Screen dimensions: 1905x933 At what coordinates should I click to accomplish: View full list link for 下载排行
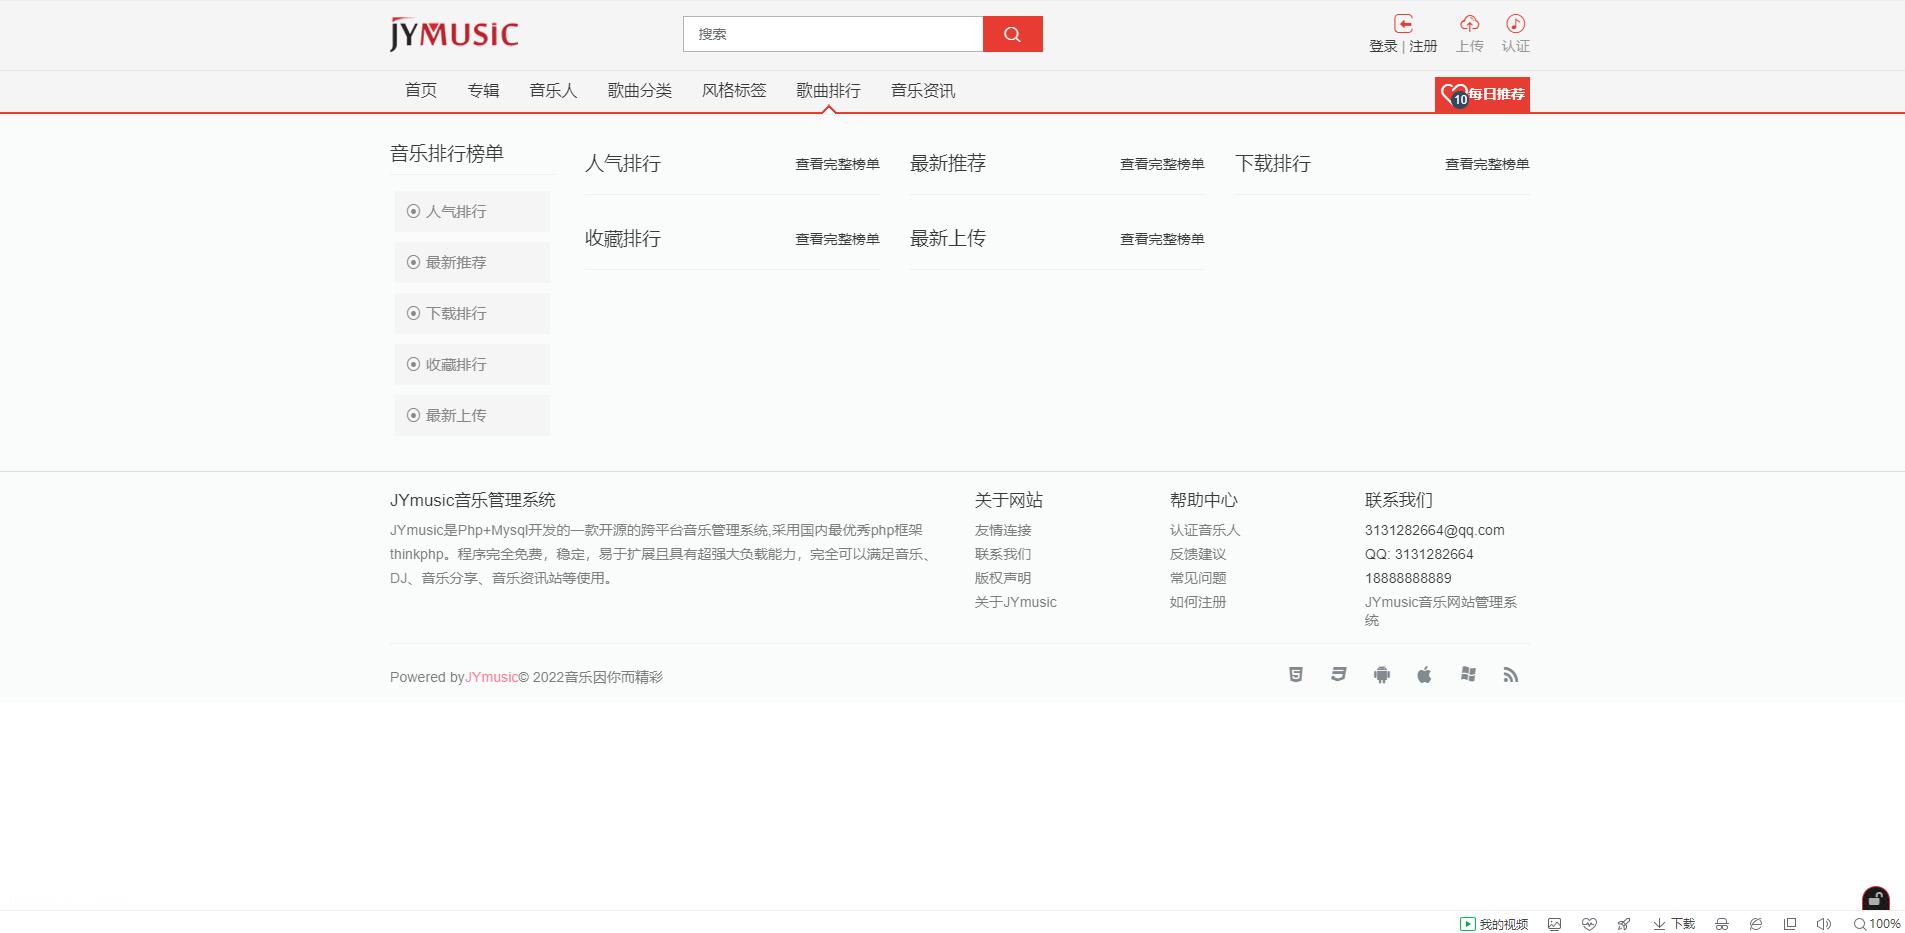tap(1486, 164)
